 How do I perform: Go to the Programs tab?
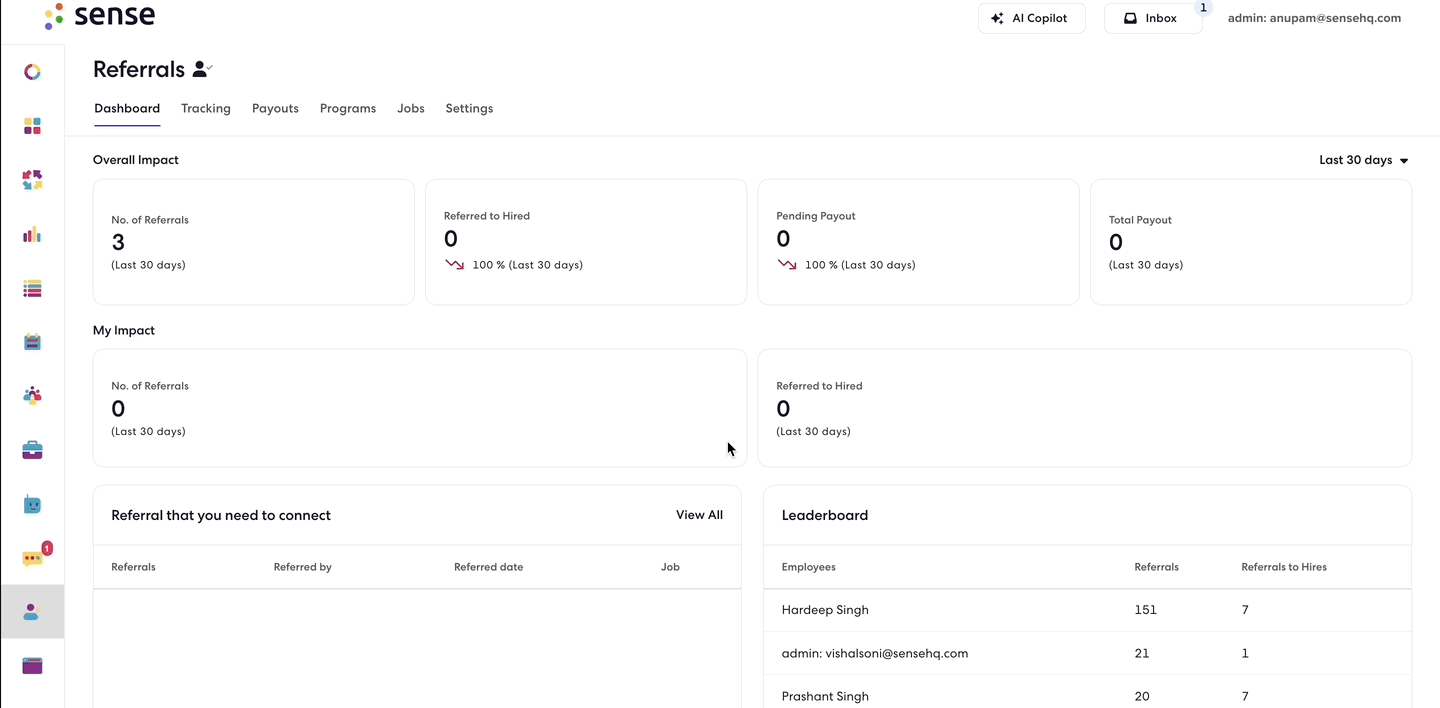click(x=348, y=108)
